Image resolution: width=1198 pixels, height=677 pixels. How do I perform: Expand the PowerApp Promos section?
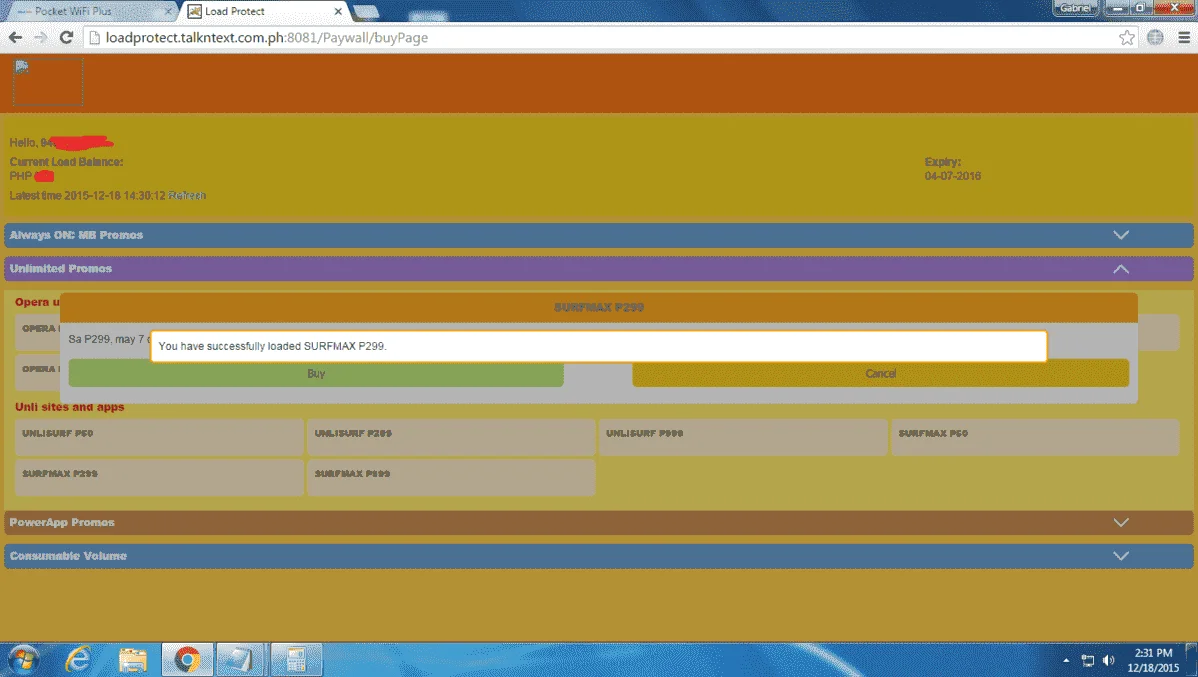pyautogui.click(x=598, y=523)
